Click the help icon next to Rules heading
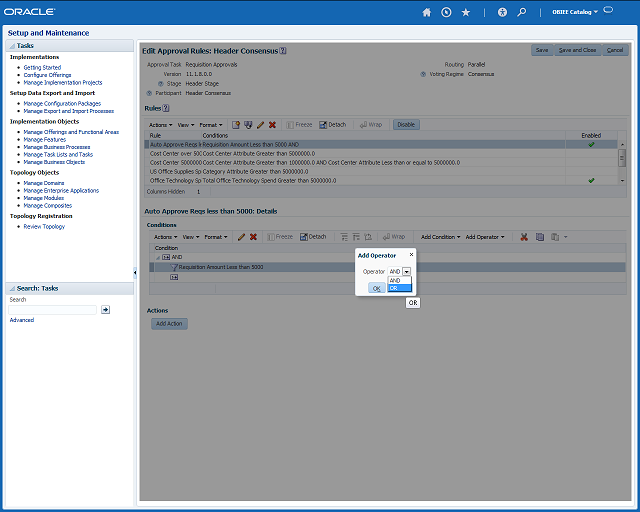640x512 pixels. pos(166,108)
